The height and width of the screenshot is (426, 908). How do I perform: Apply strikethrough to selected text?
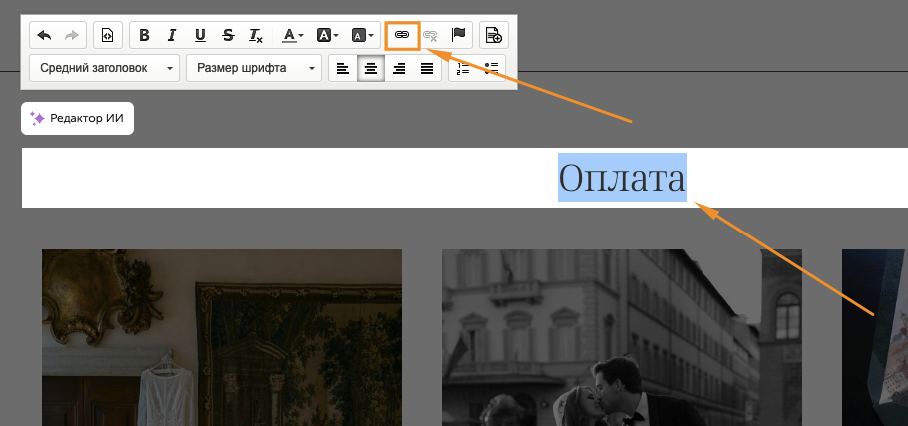point(228,35)
